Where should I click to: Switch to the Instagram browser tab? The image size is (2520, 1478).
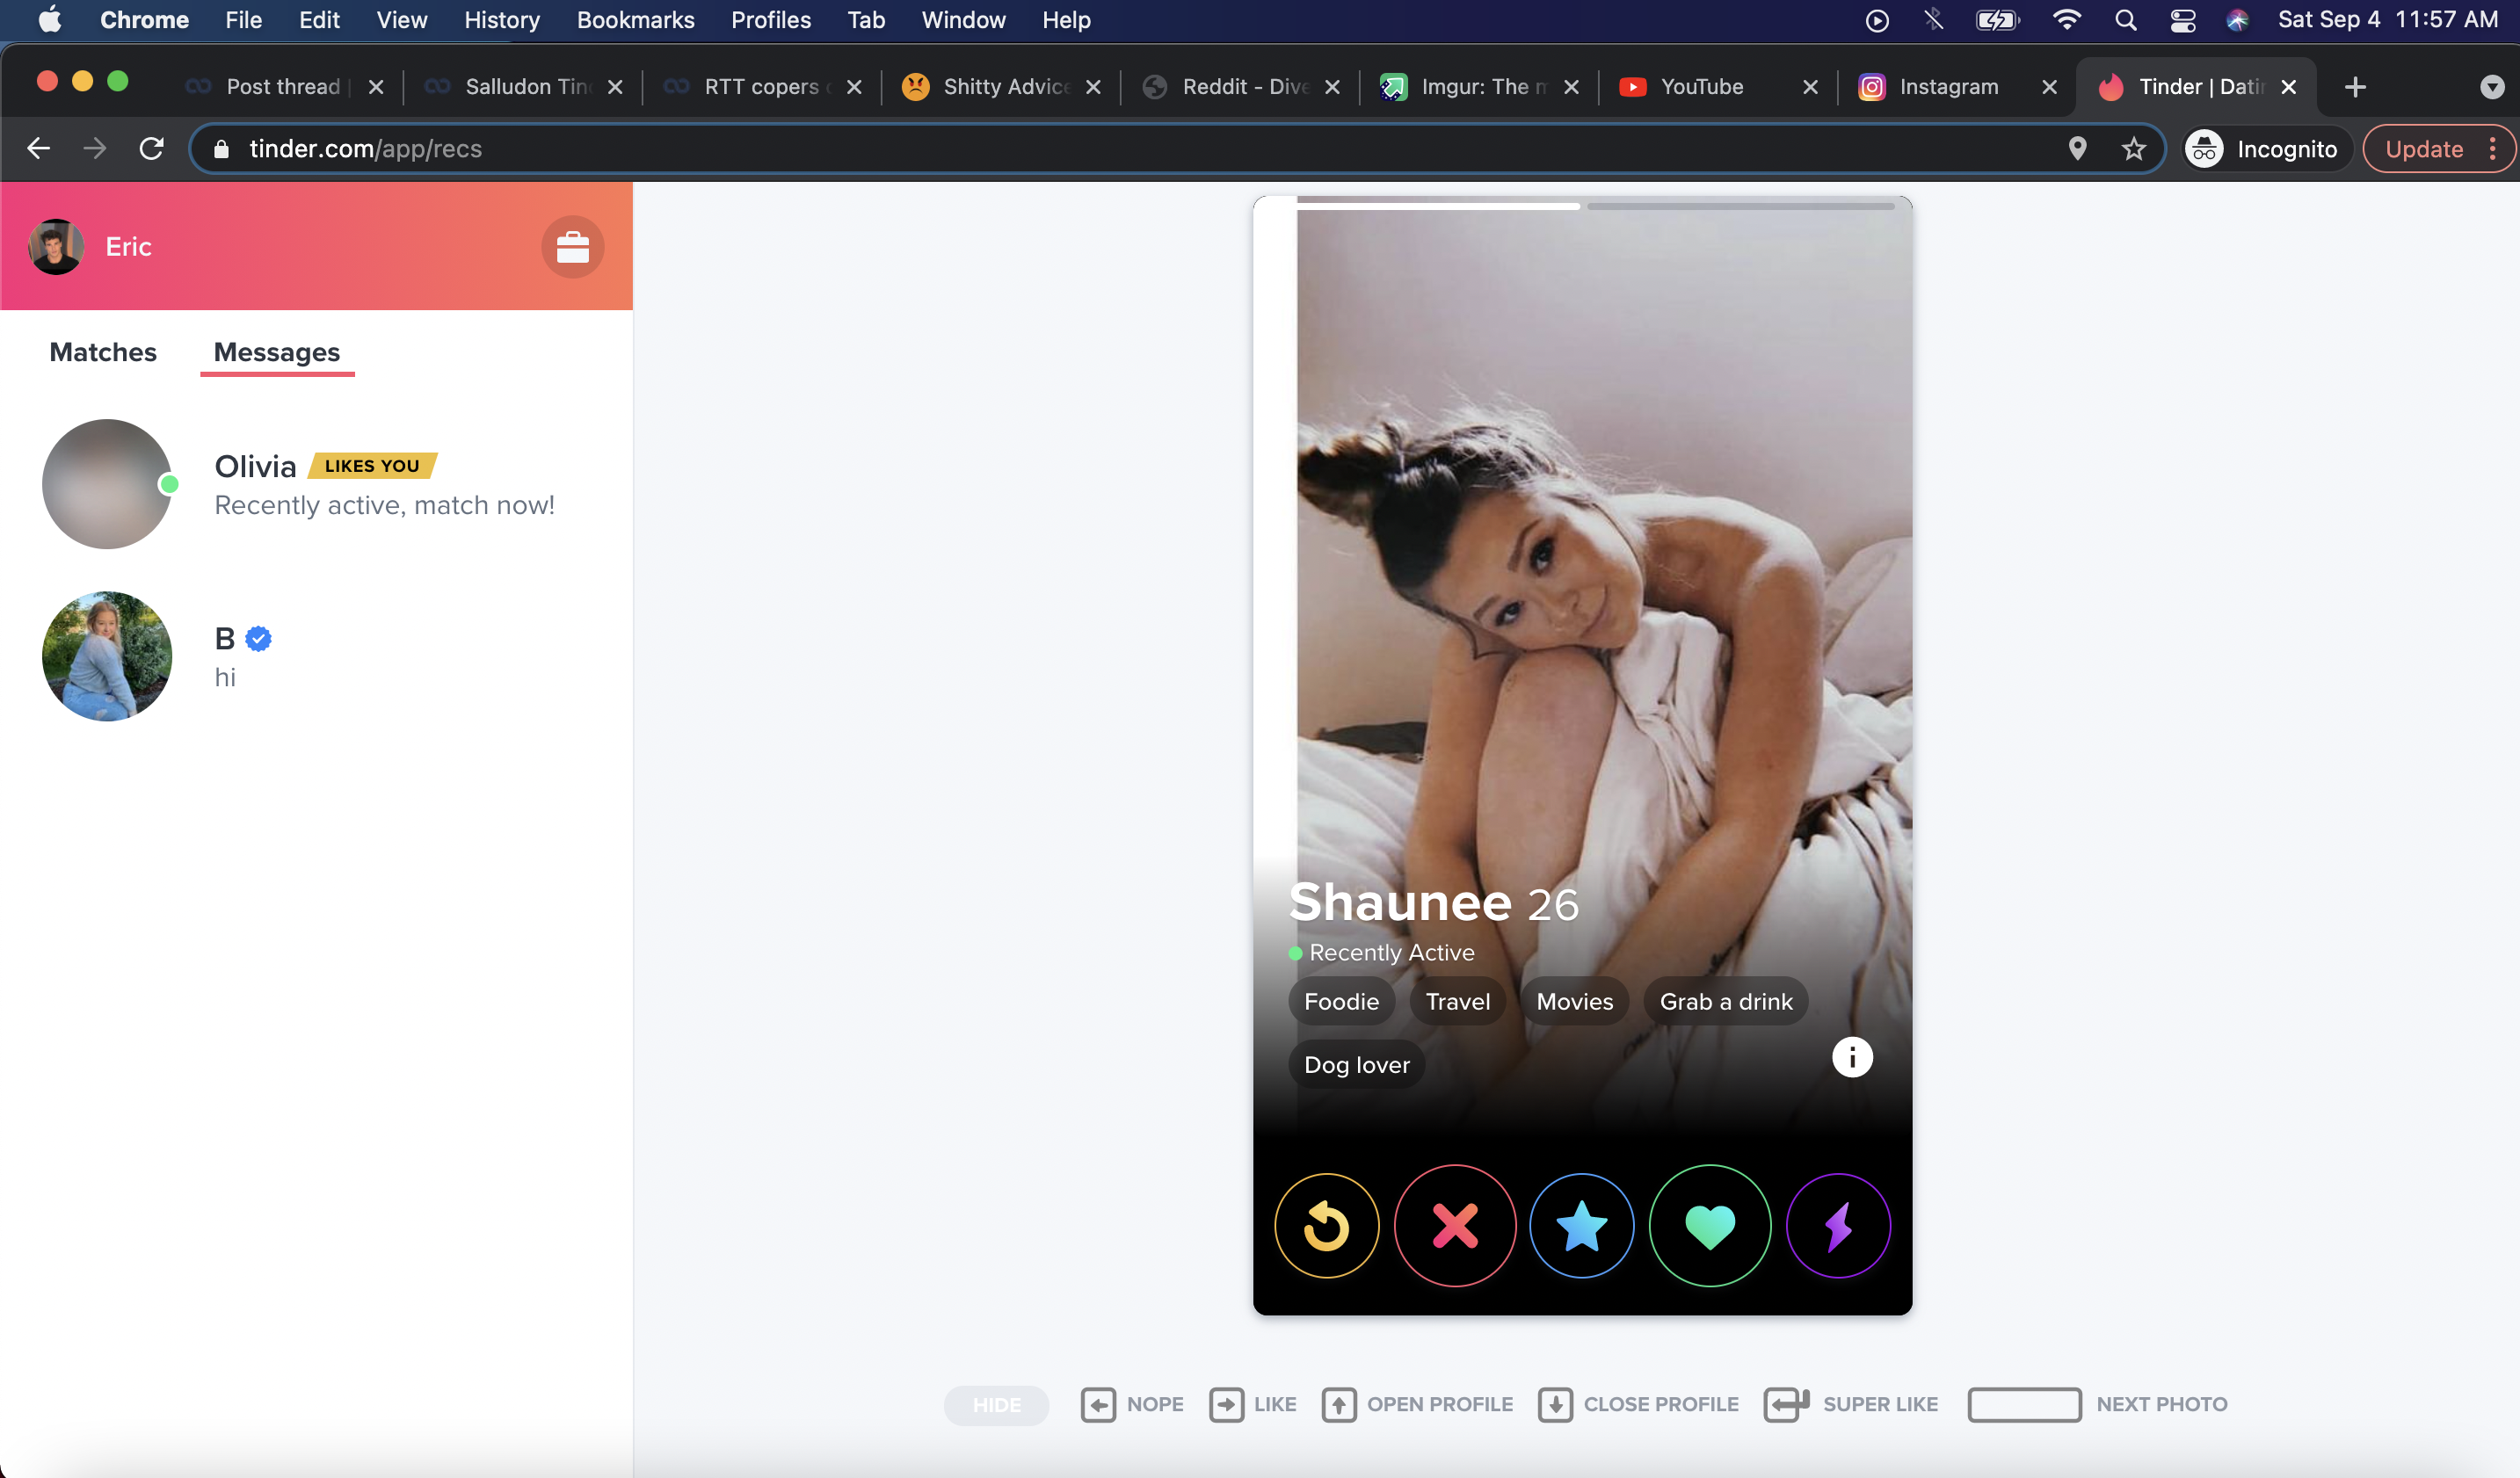(1947, 87)
